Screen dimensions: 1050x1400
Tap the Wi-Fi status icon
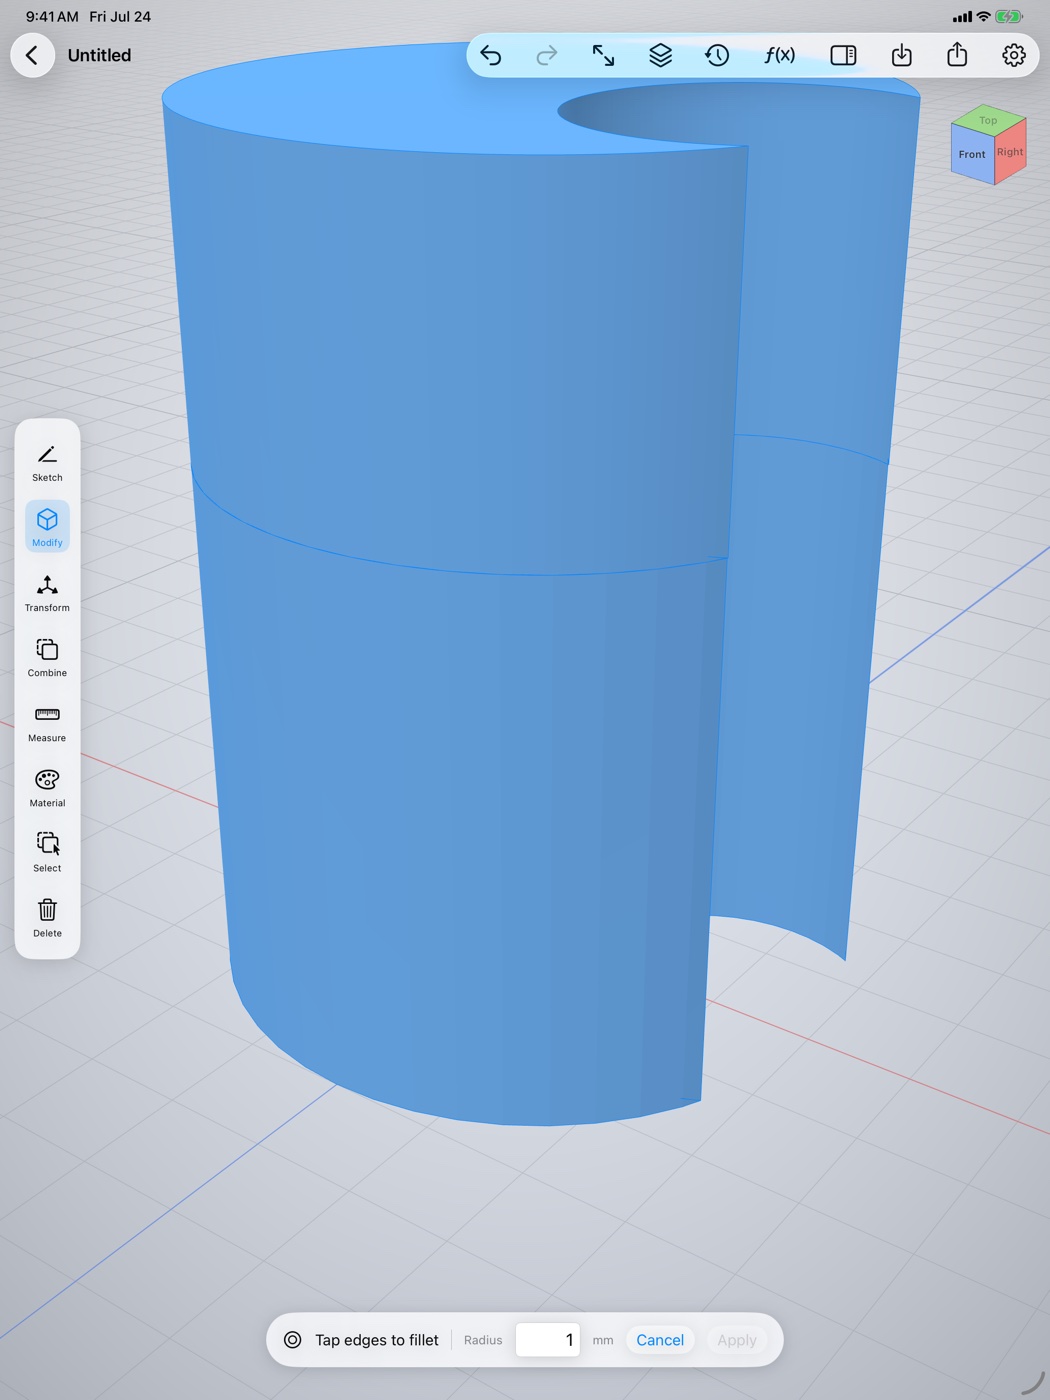983,16
